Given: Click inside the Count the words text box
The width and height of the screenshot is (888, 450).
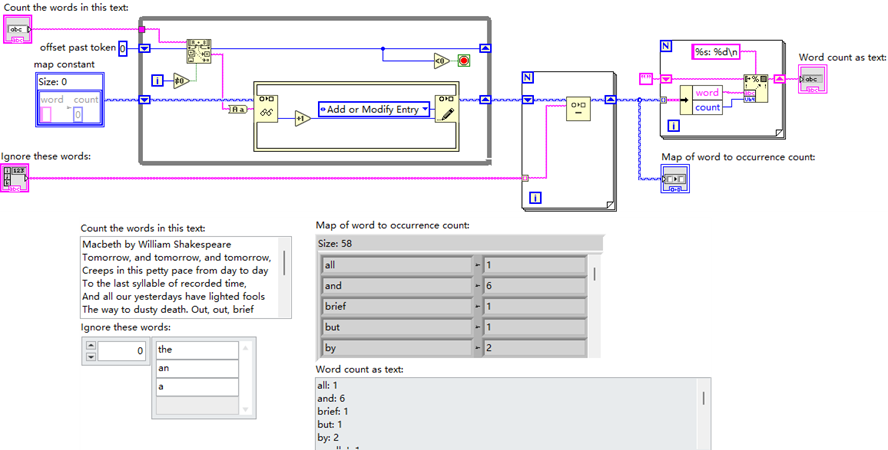Looking at the screenshot, I should click(x=180, y=277).
